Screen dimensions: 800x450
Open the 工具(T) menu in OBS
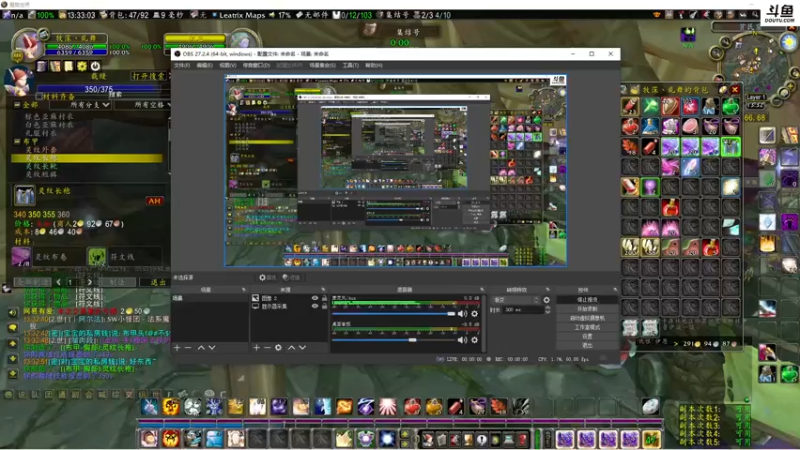(351, 65)
